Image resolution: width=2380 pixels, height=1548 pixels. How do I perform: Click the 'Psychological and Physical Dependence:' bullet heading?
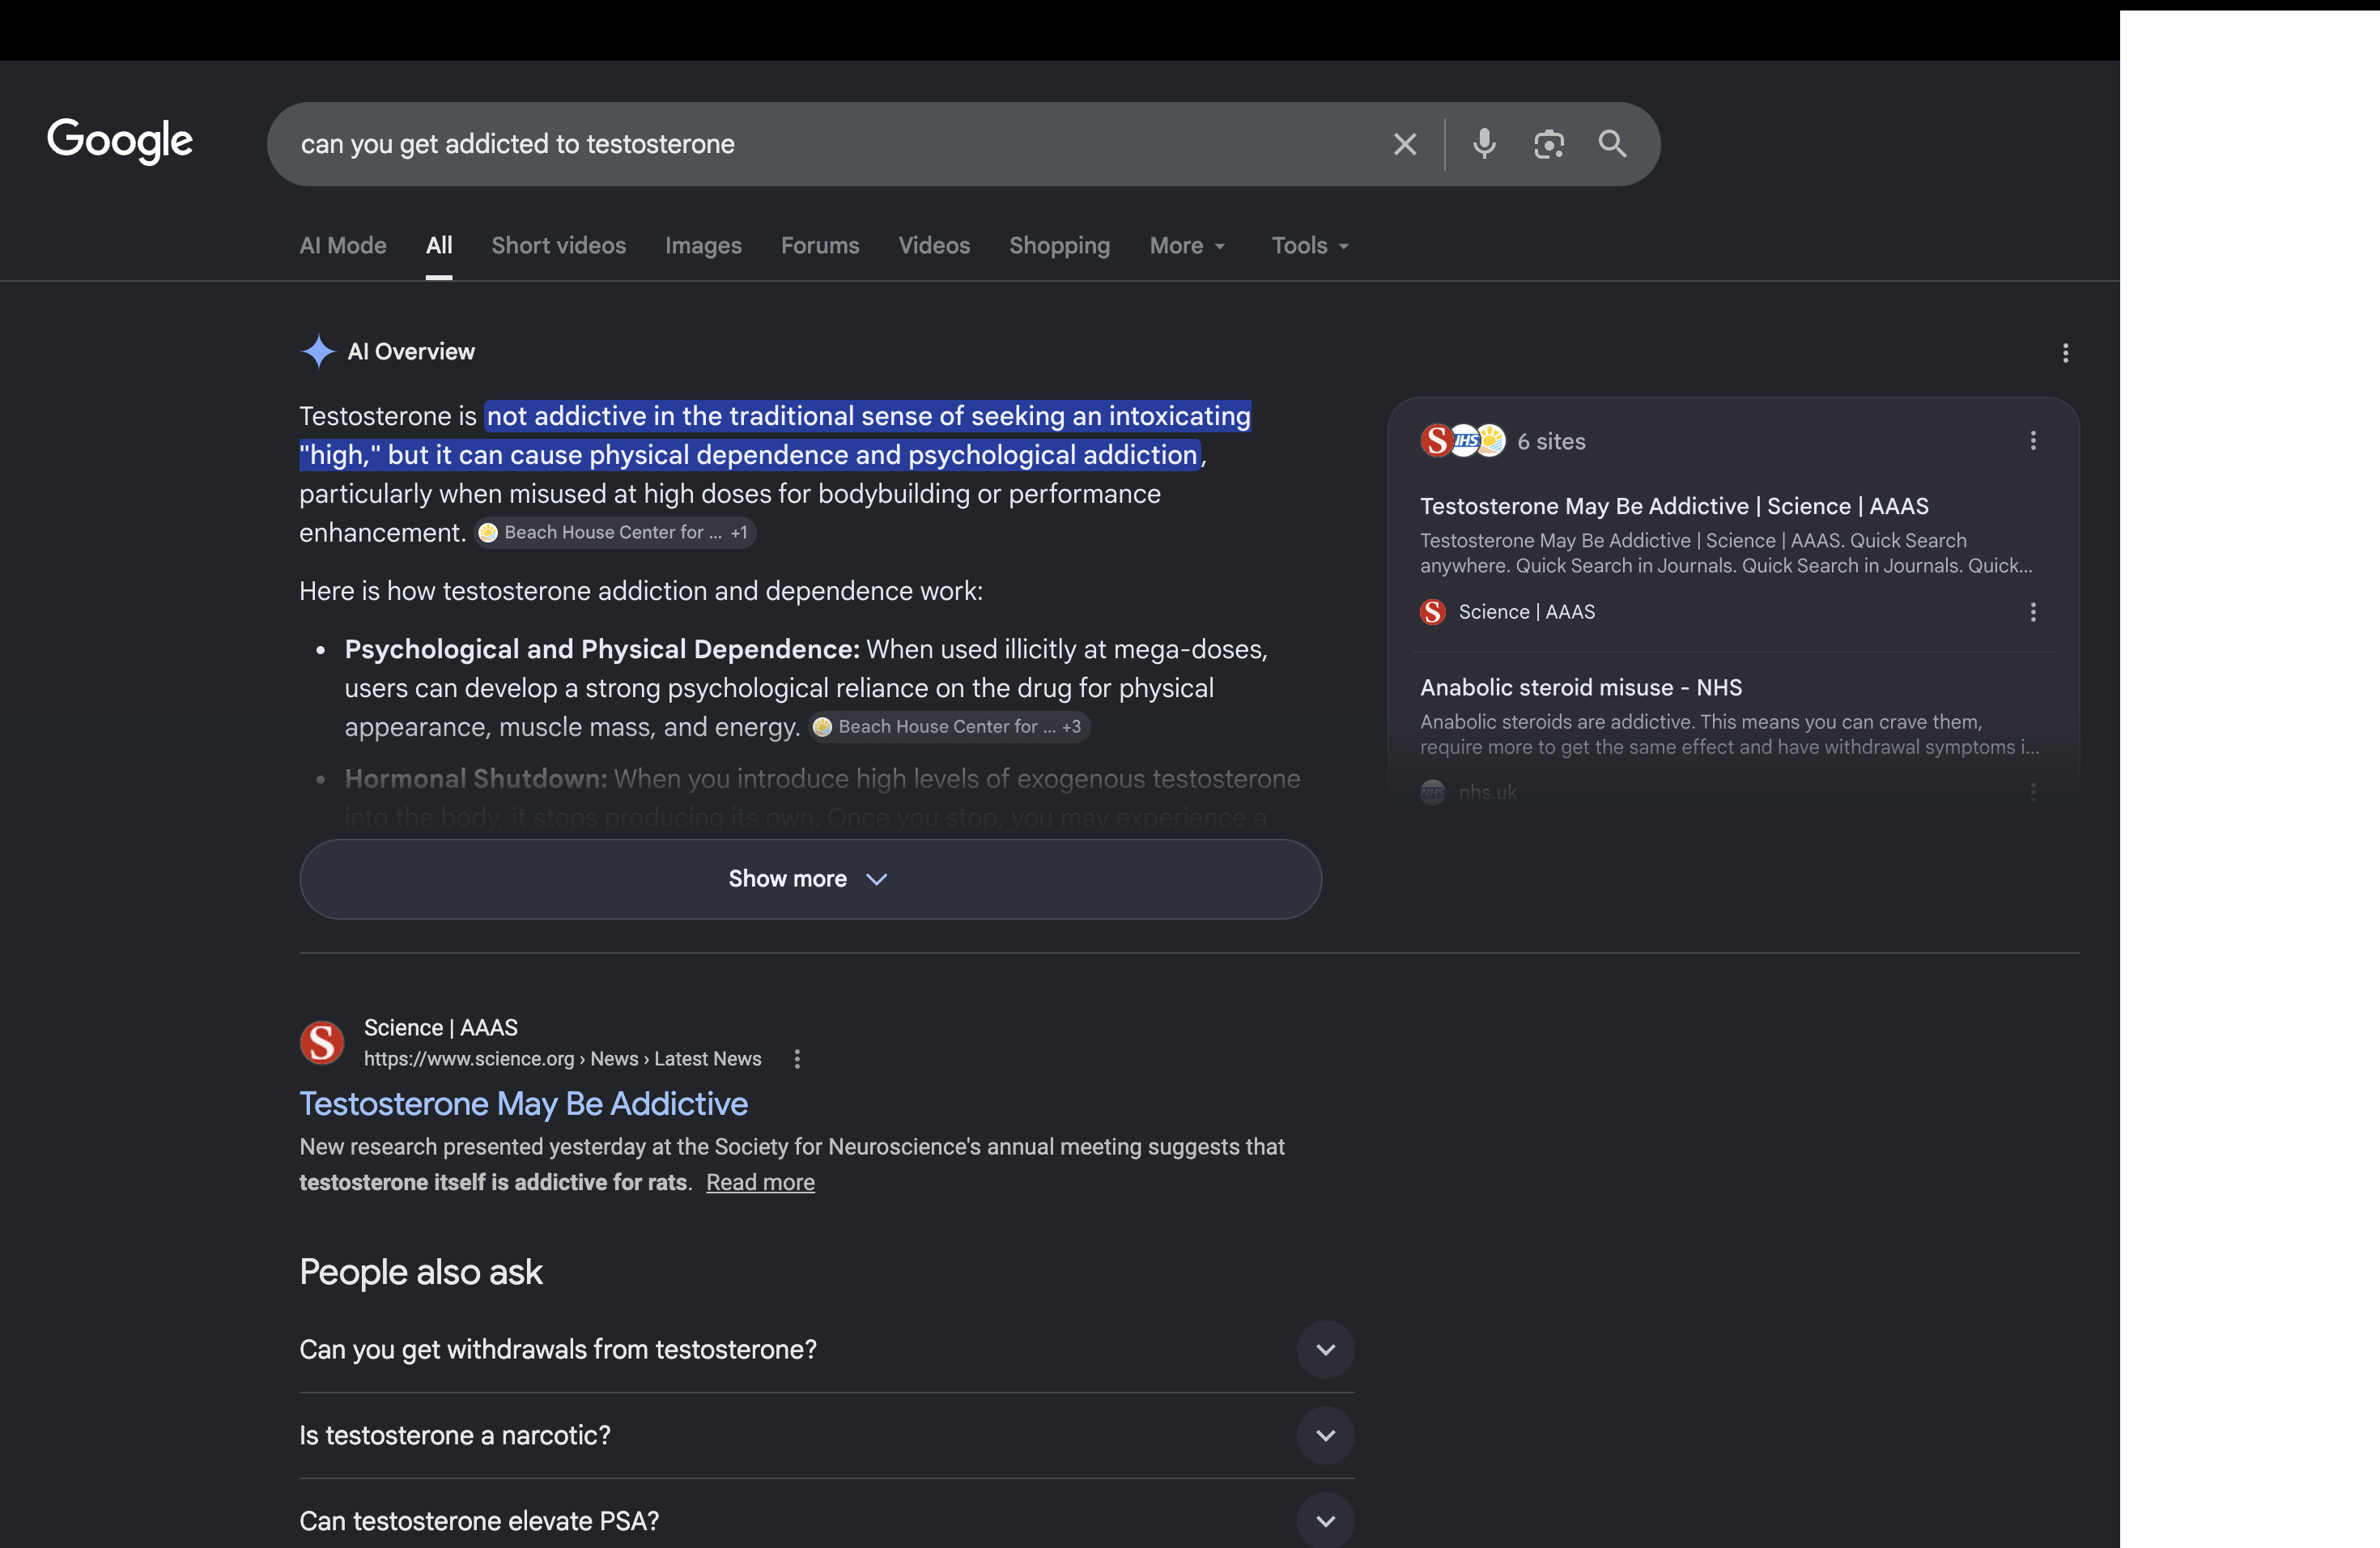coord(602,649)
